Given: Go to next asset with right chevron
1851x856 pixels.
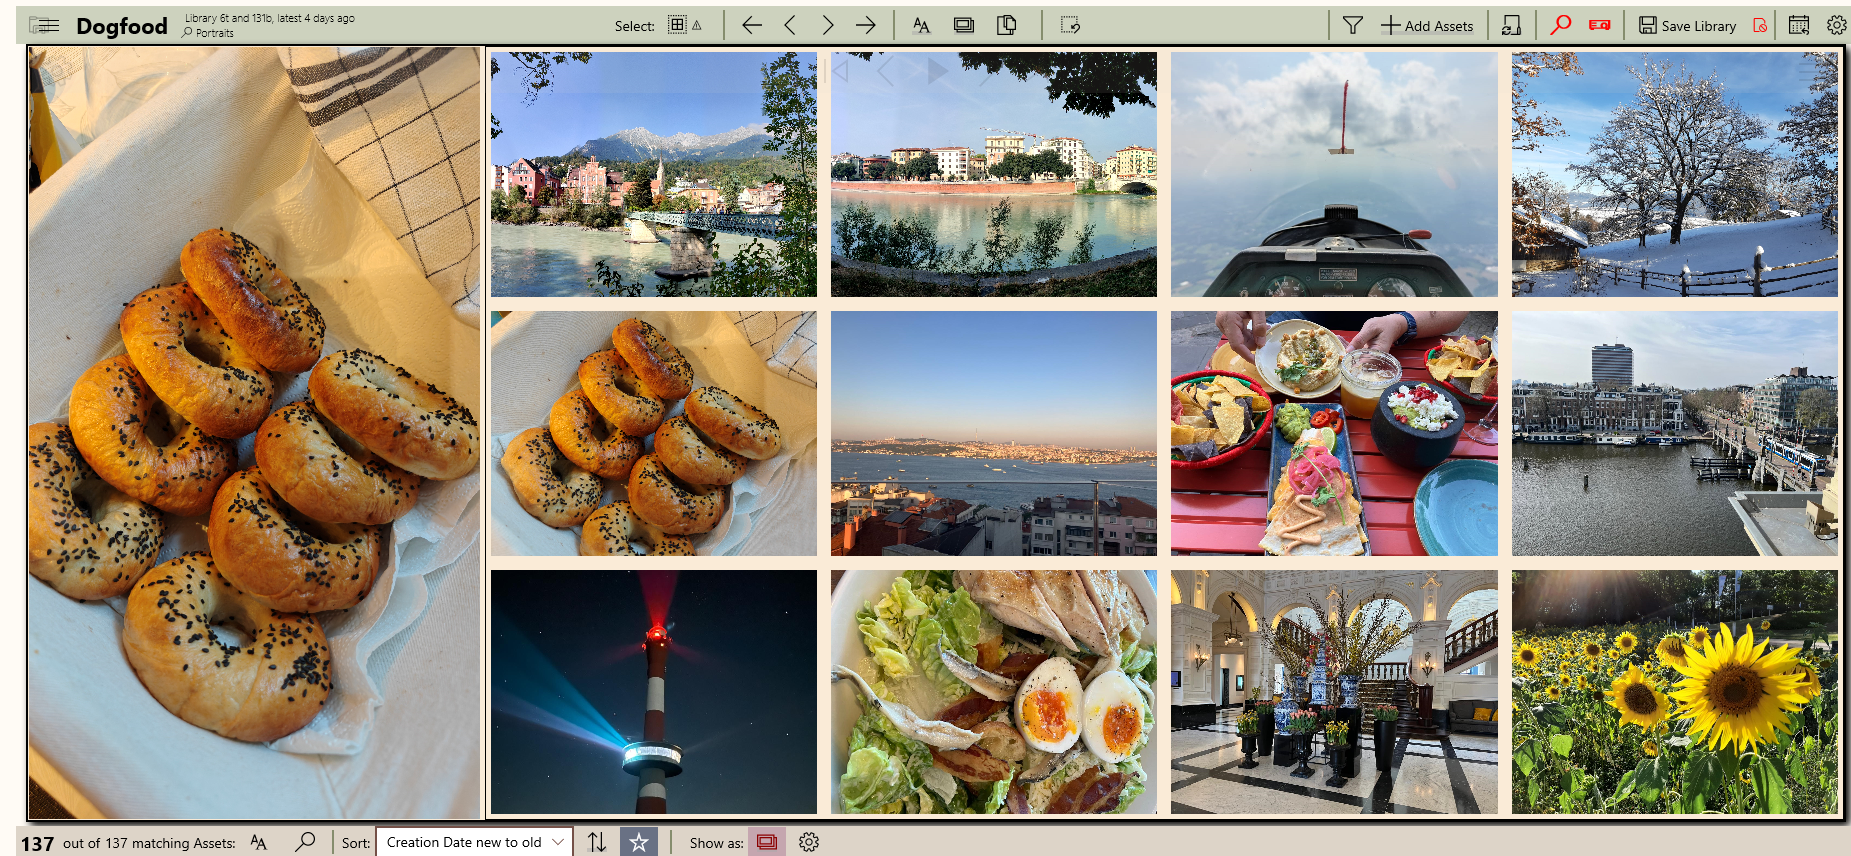Looking at the screenshot, I should [x=828, y=26].
